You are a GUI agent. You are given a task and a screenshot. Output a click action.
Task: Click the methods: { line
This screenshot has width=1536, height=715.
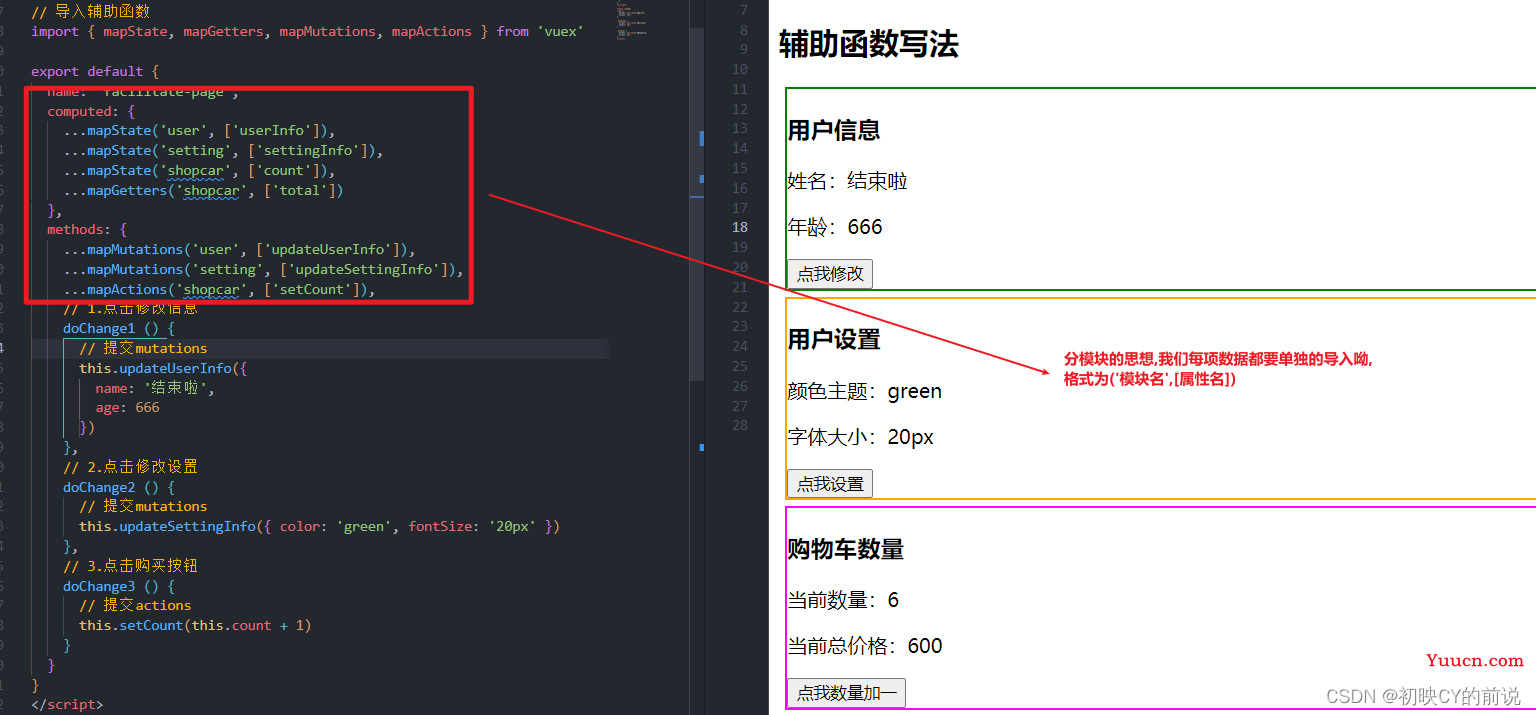(87, 230)
